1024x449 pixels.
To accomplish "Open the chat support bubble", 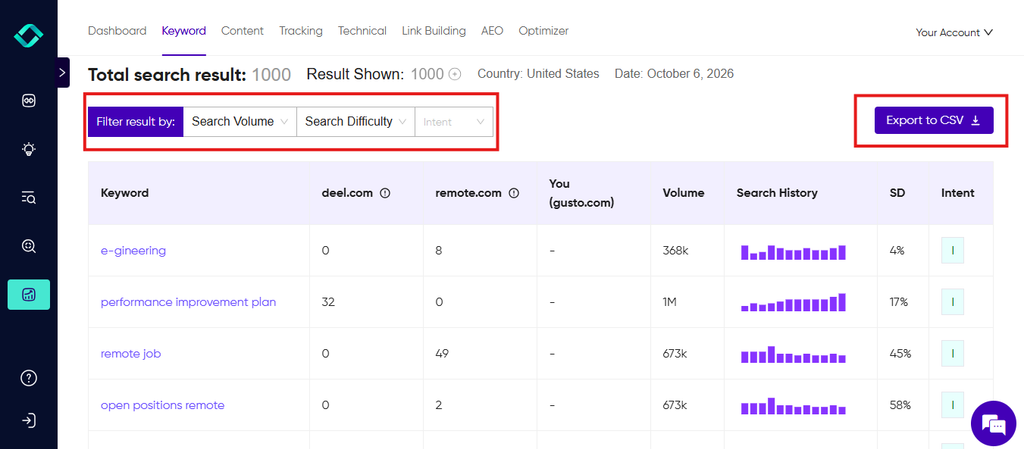I will coord(994,424).
